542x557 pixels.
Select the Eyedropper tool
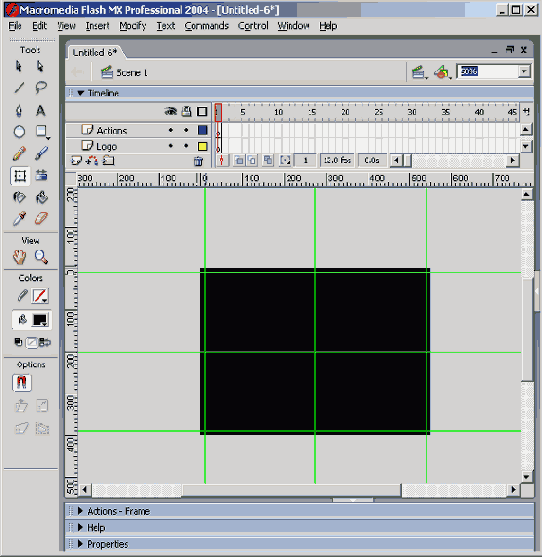coord(19,218)
